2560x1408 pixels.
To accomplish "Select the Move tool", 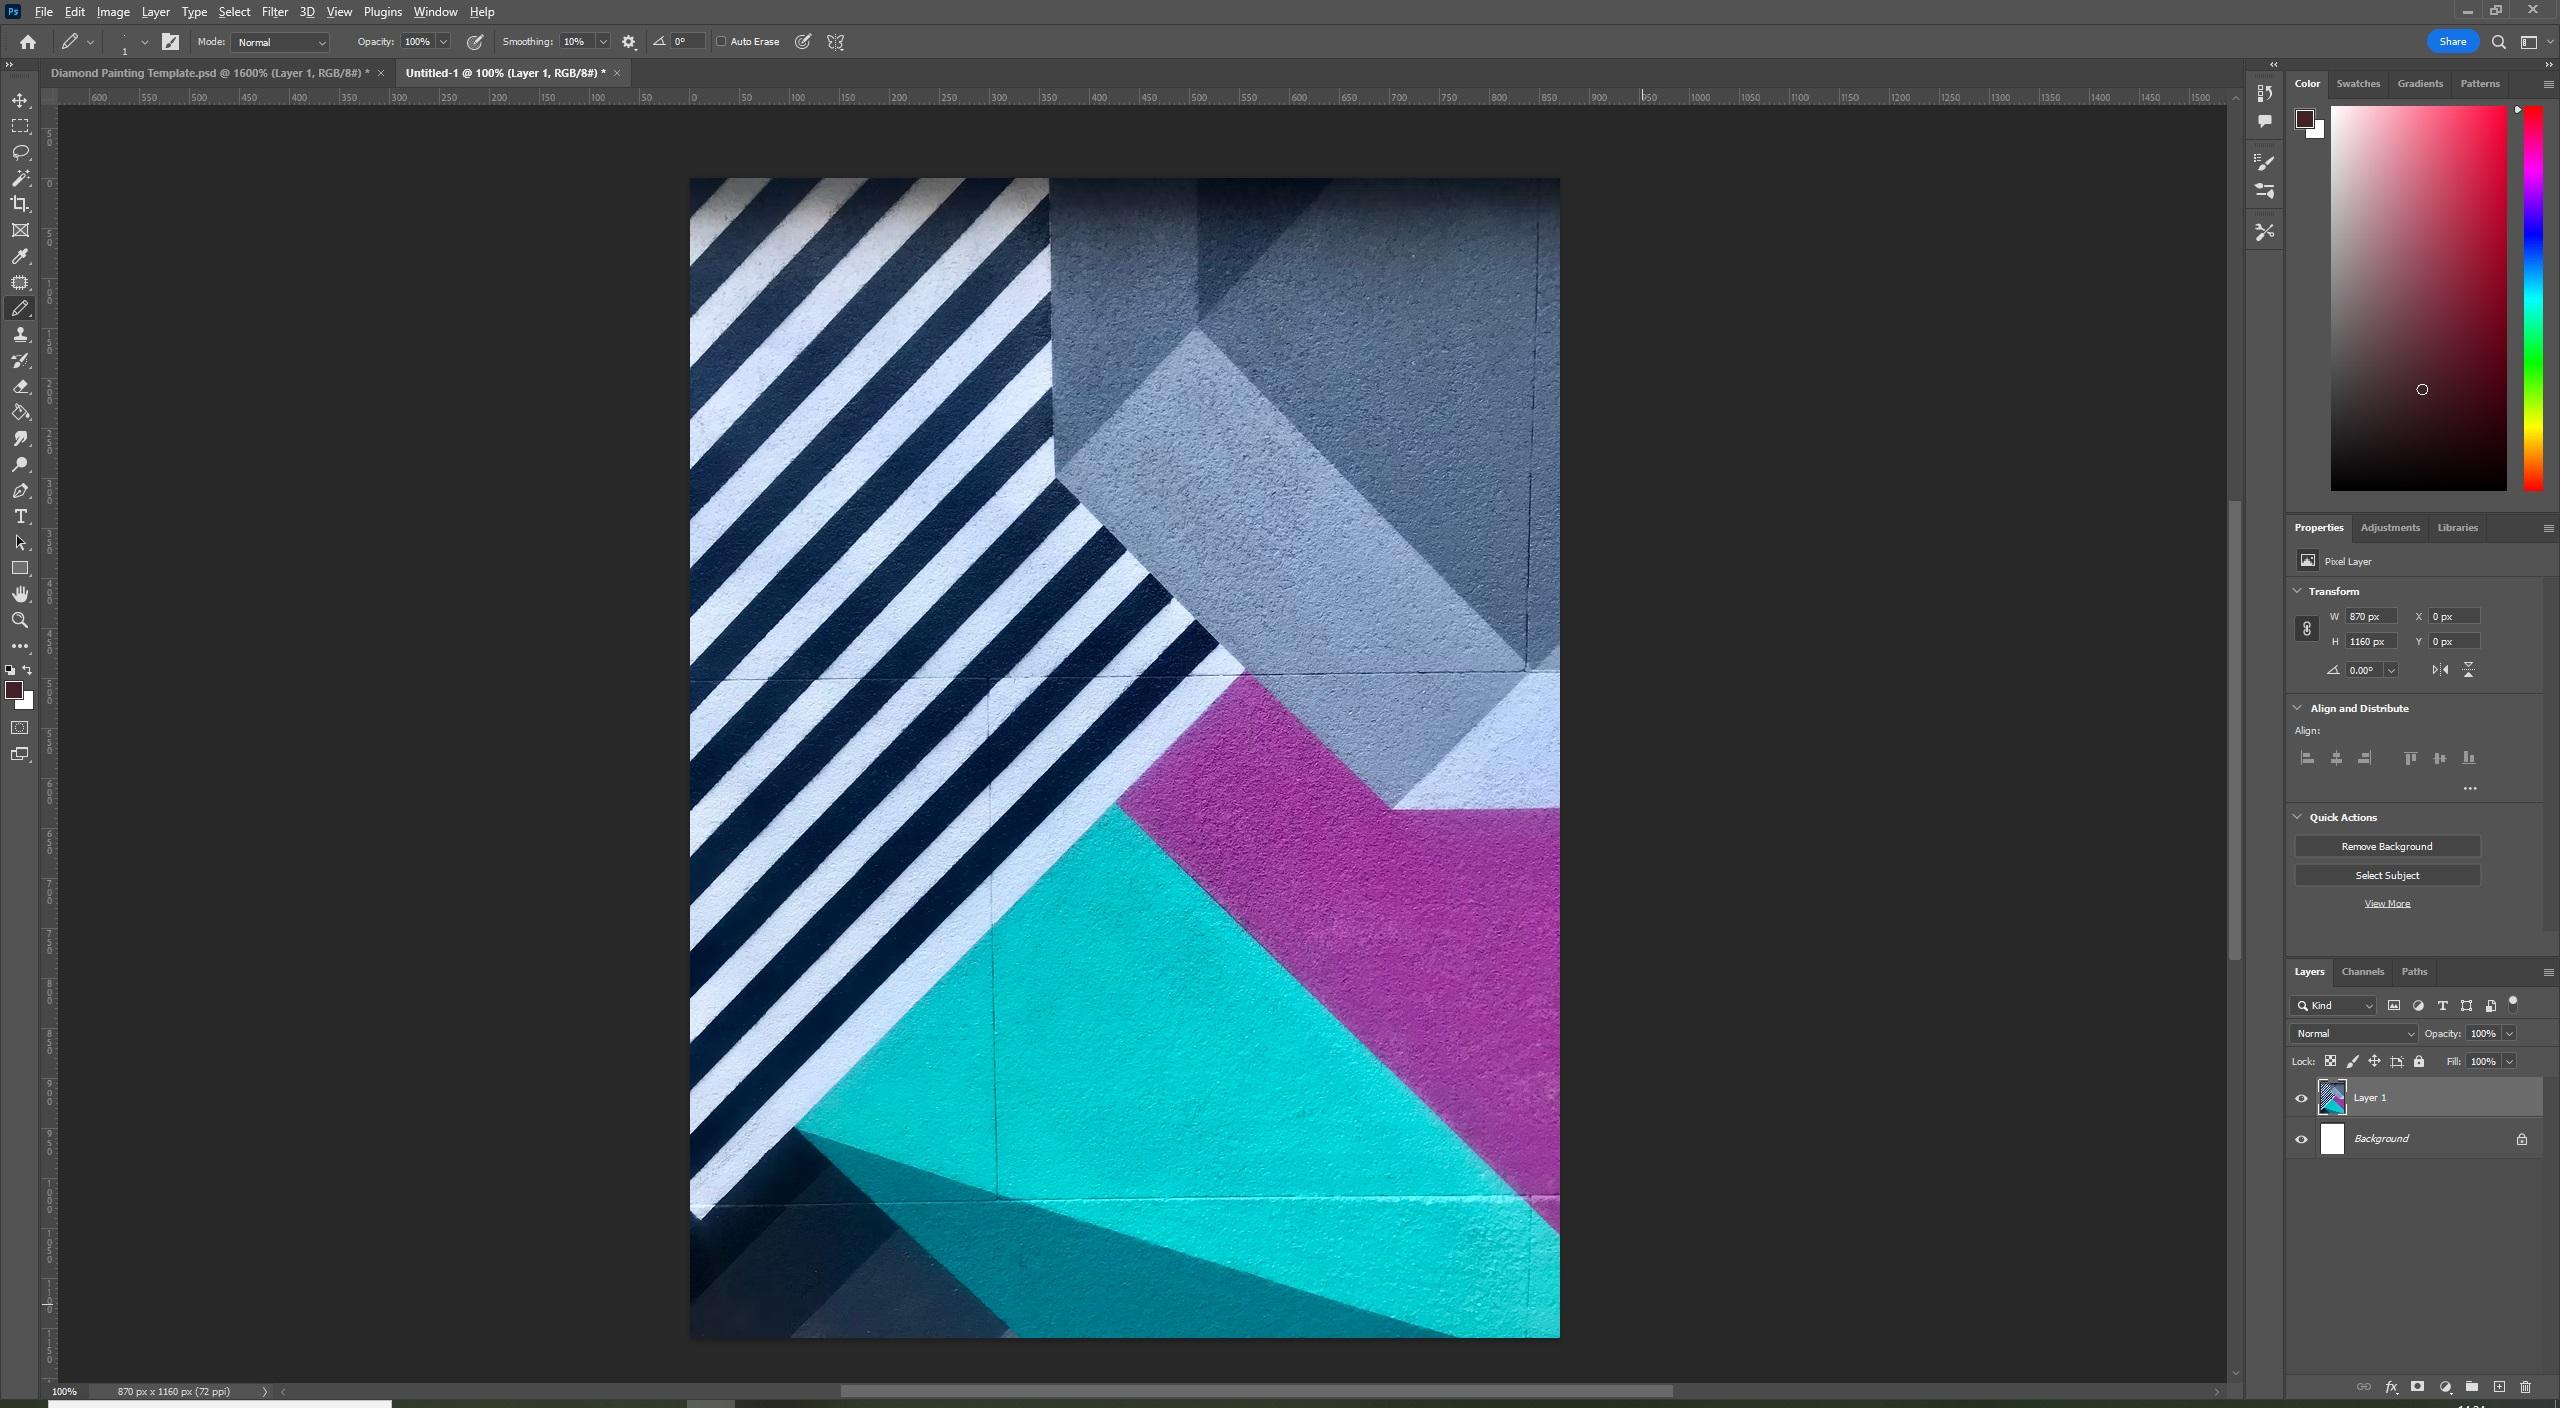I will pos(20,101).
